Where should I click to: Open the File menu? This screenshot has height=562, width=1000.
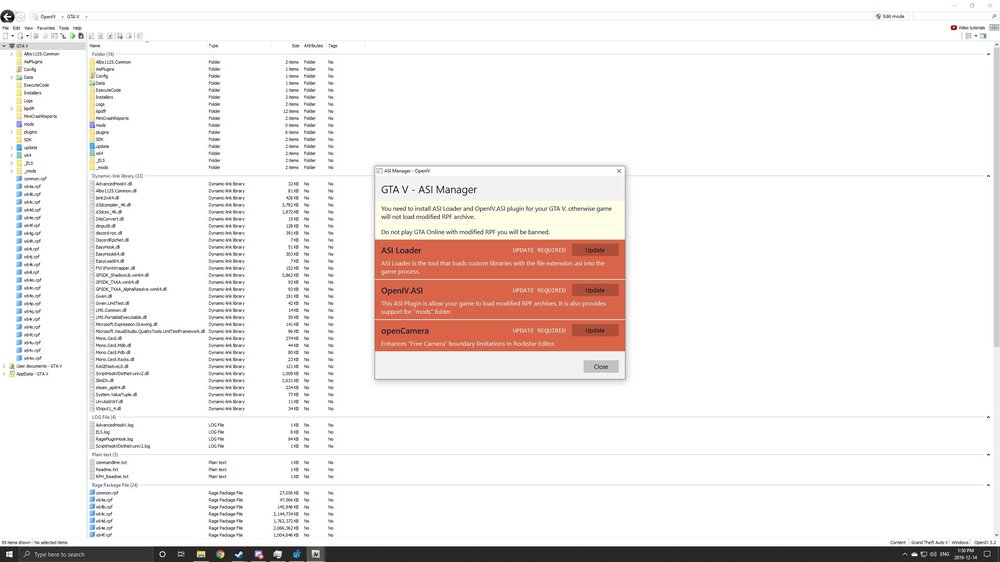[5, 28]
